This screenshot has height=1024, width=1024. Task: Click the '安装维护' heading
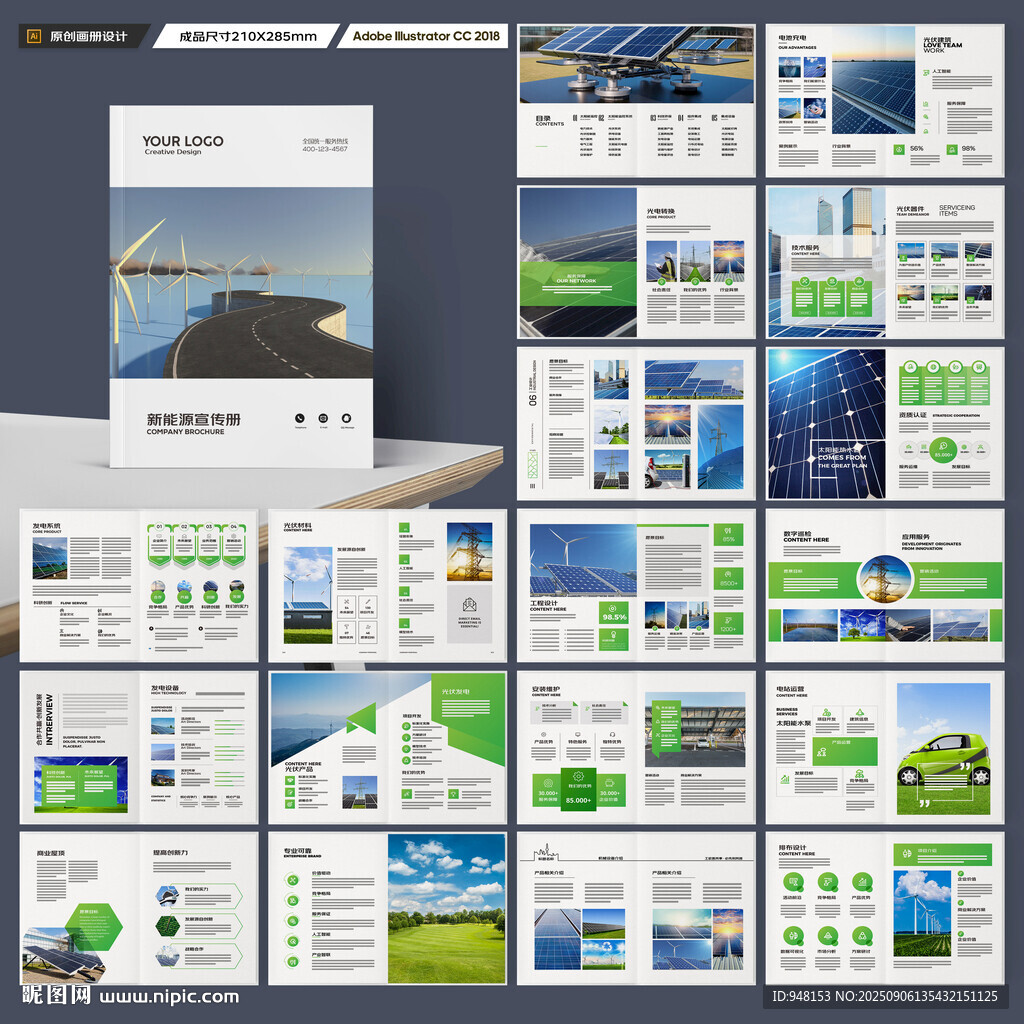point(545,688)
